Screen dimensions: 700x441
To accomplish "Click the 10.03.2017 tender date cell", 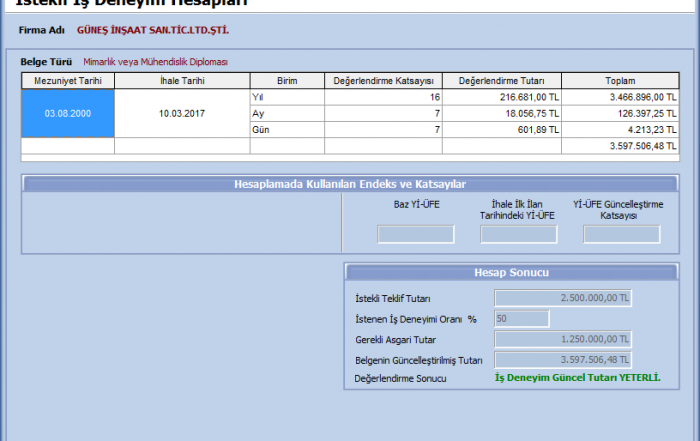I will click(x=182, y=114).
